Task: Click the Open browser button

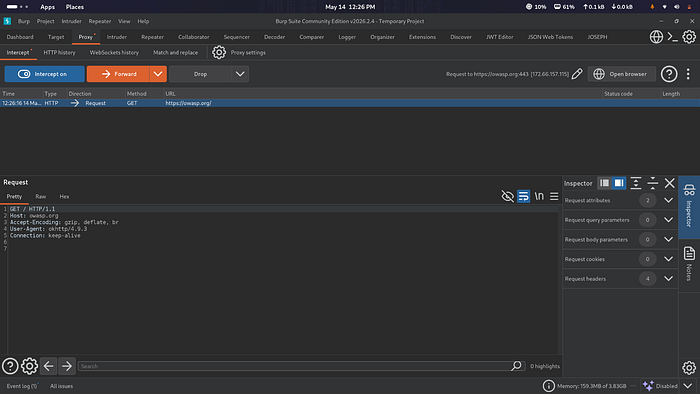Action: (621, 74)
